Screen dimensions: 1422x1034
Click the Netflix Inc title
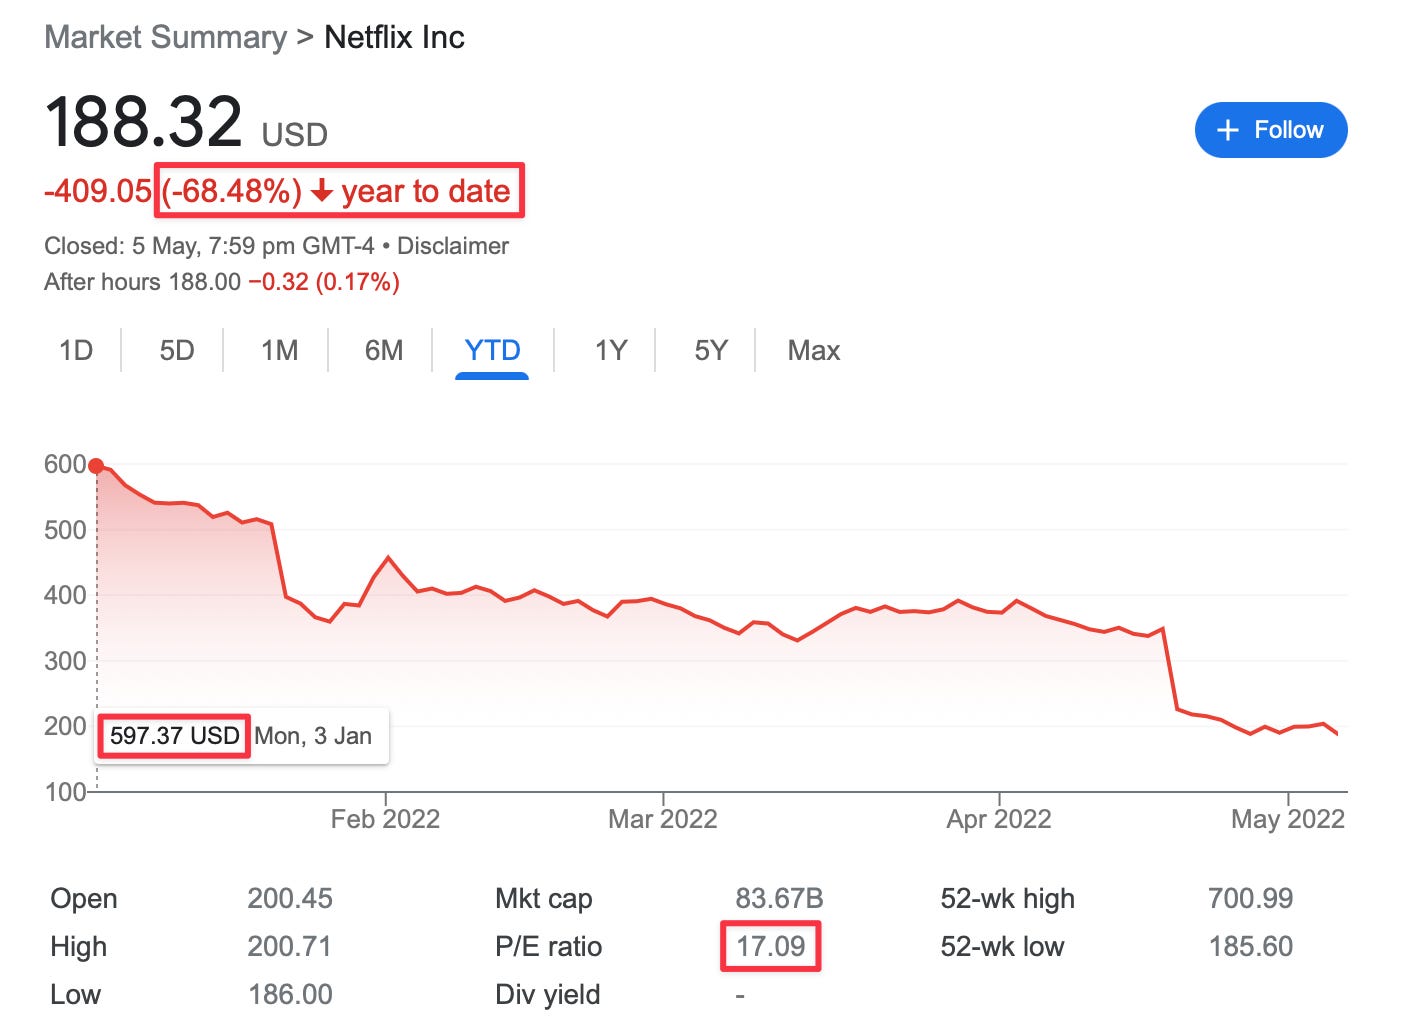click(395, 37)
